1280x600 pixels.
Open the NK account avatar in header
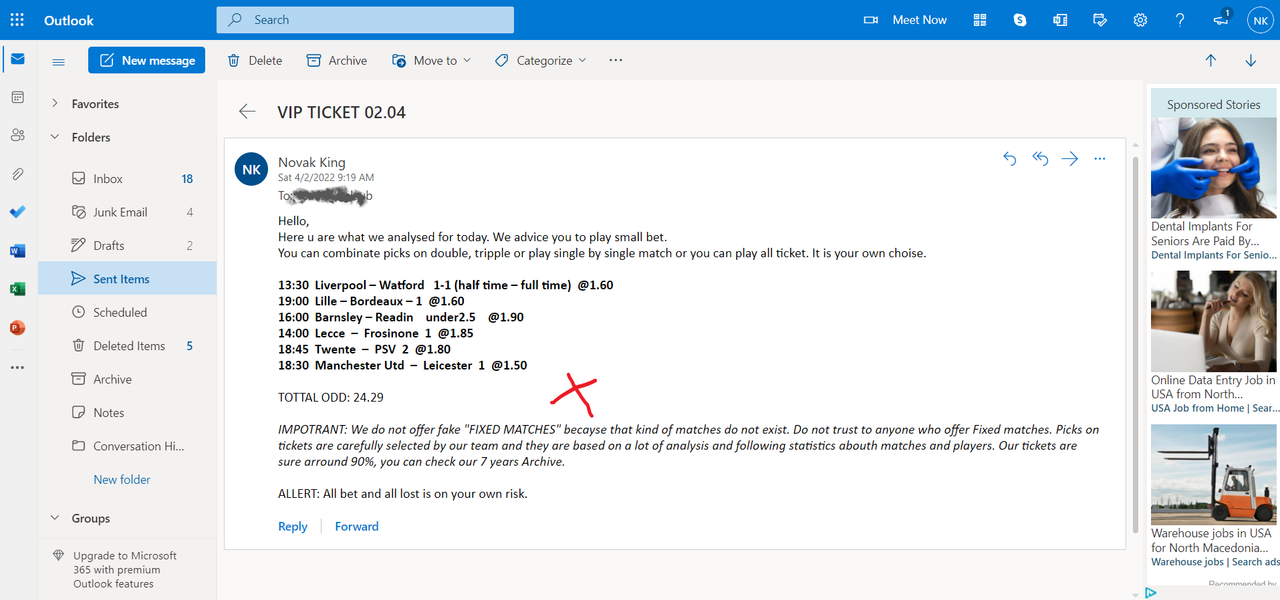[1260, 20]
